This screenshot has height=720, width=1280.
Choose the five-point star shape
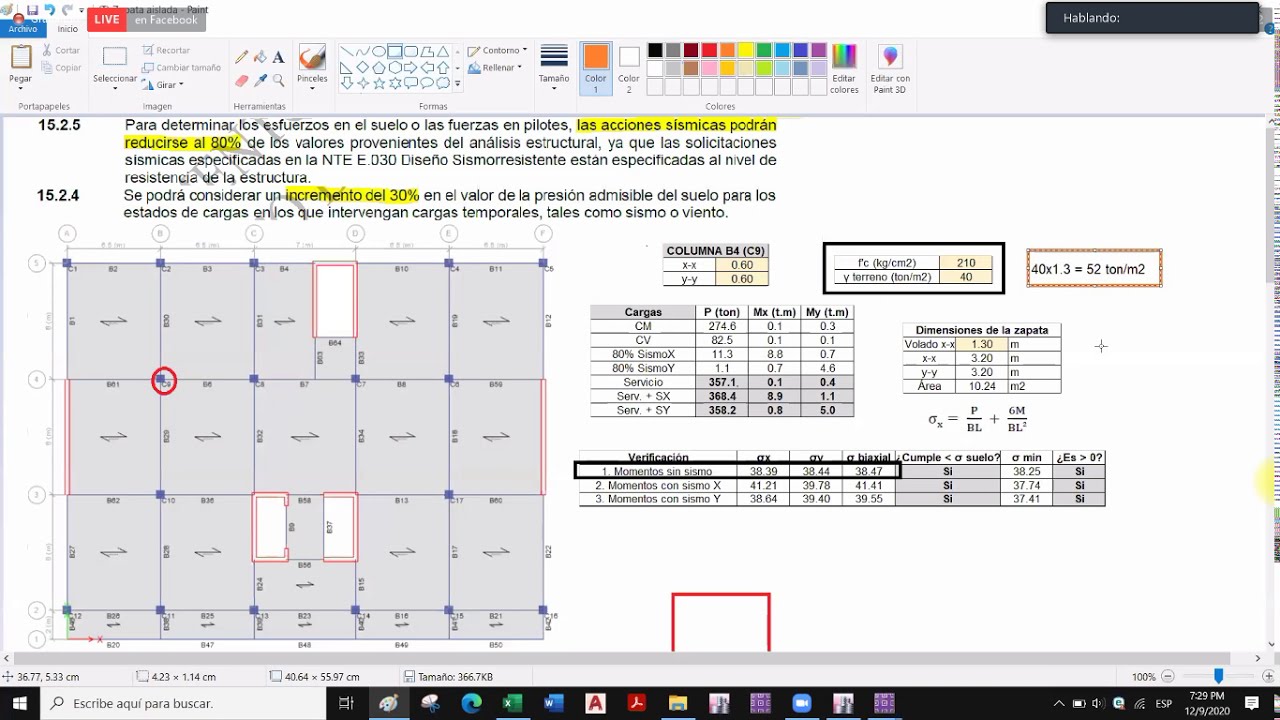coord(379,84)
